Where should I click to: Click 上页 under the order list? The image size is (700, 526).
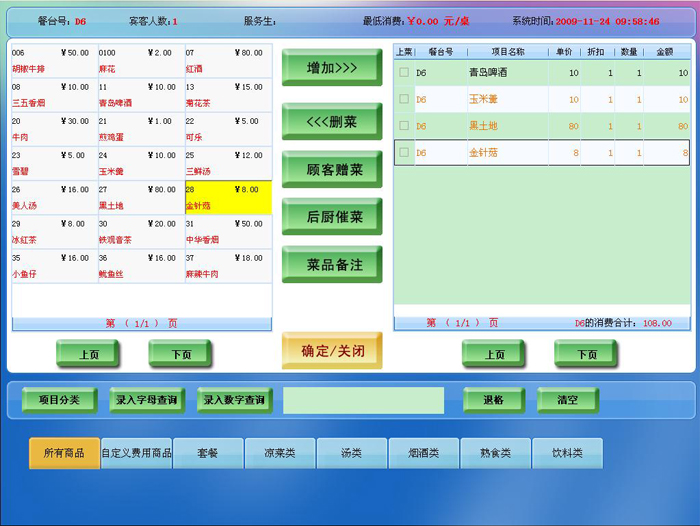[x=494, y=354]
